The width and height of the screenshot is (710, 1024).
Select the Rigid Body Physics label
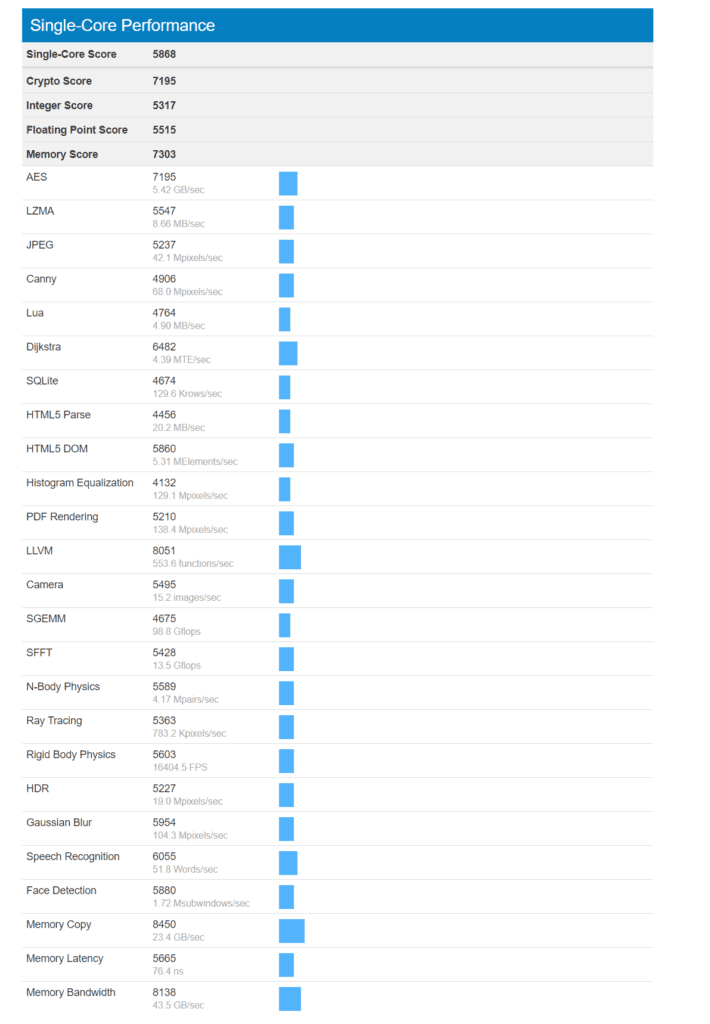pos(71,754)
